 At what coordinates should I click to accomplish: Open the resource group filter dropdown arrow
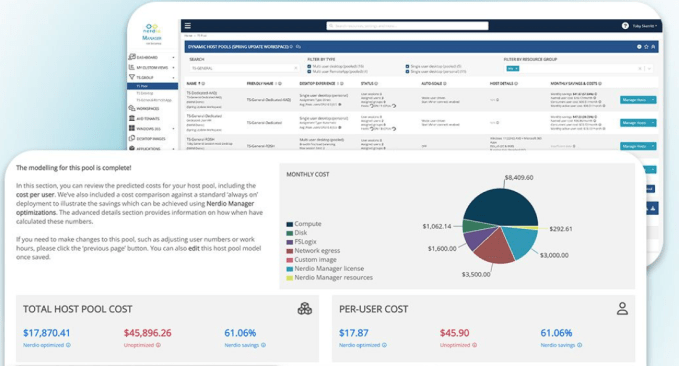pos(649,68)
